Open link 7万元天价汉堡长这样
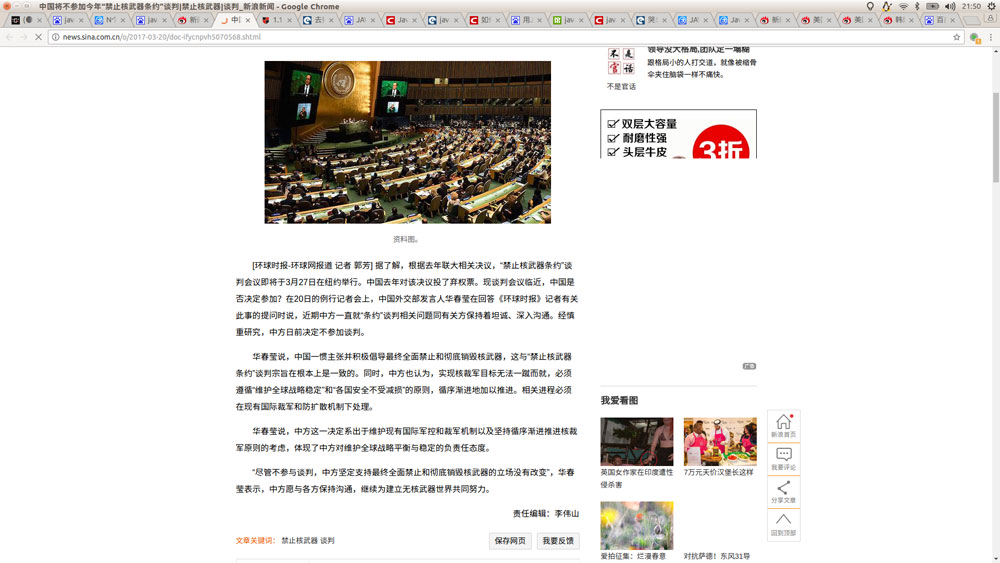The height and width of the screenshot is (563, 1000). coord(718,472)
